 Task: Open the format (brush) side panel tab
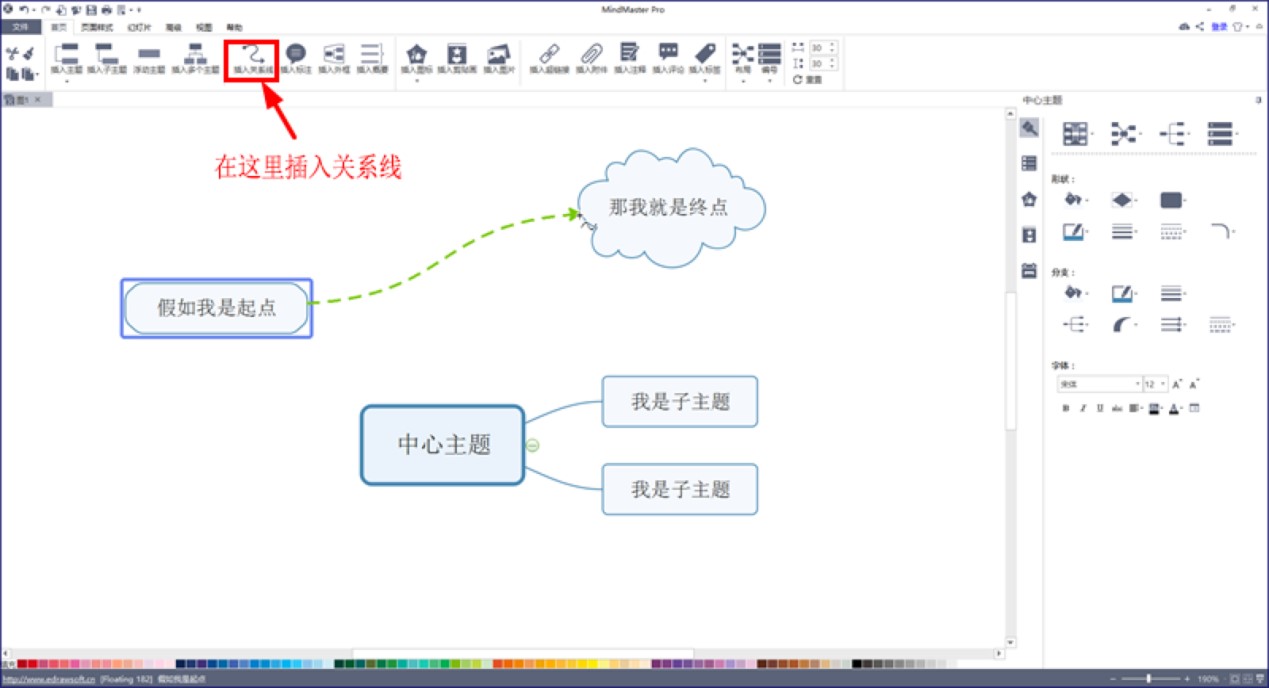(x=1029, y=128)
